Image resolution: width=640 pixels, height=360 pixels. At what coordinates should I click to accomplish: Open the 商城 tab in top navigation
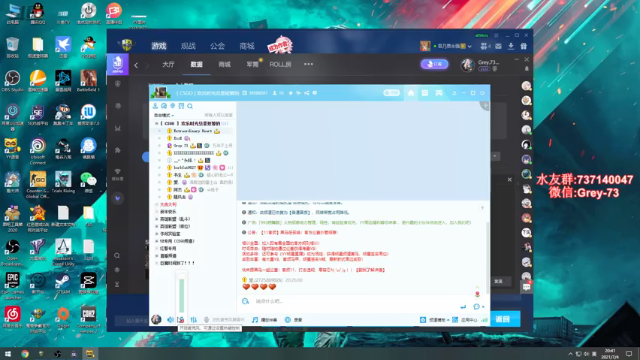[x=247, y=46]
